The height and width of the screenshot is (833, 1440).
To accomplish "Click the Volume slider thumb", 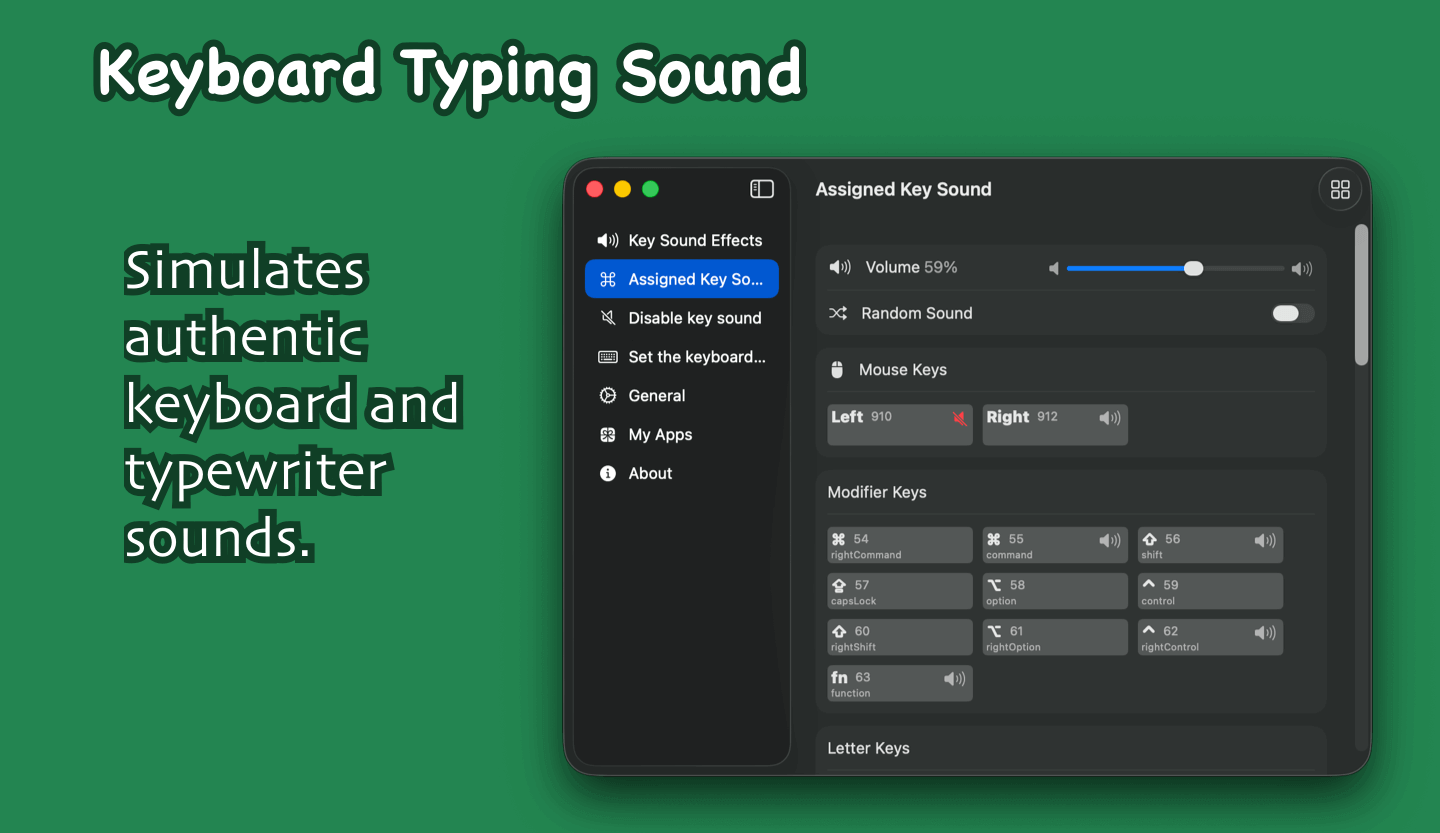I will pos(1193,268).
